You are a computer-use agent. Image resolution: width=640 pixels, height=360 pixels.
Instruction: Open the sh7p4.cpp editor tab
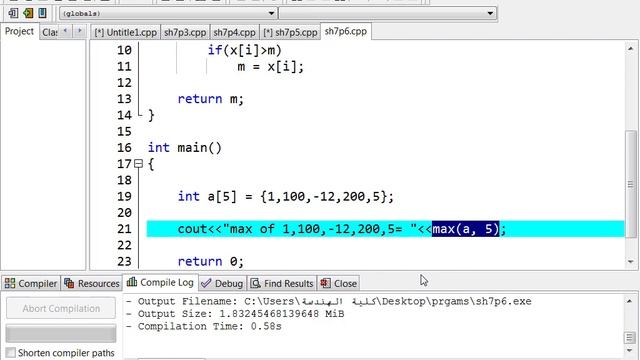click(234, 33)
